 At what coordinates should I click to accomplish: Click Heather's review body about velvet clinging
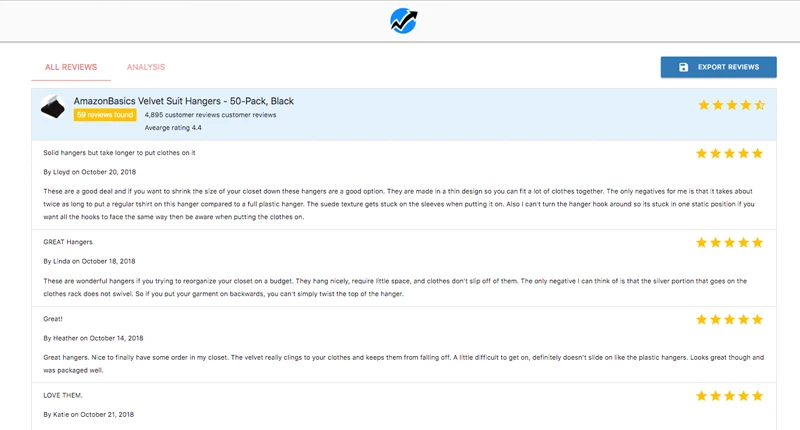404,364
